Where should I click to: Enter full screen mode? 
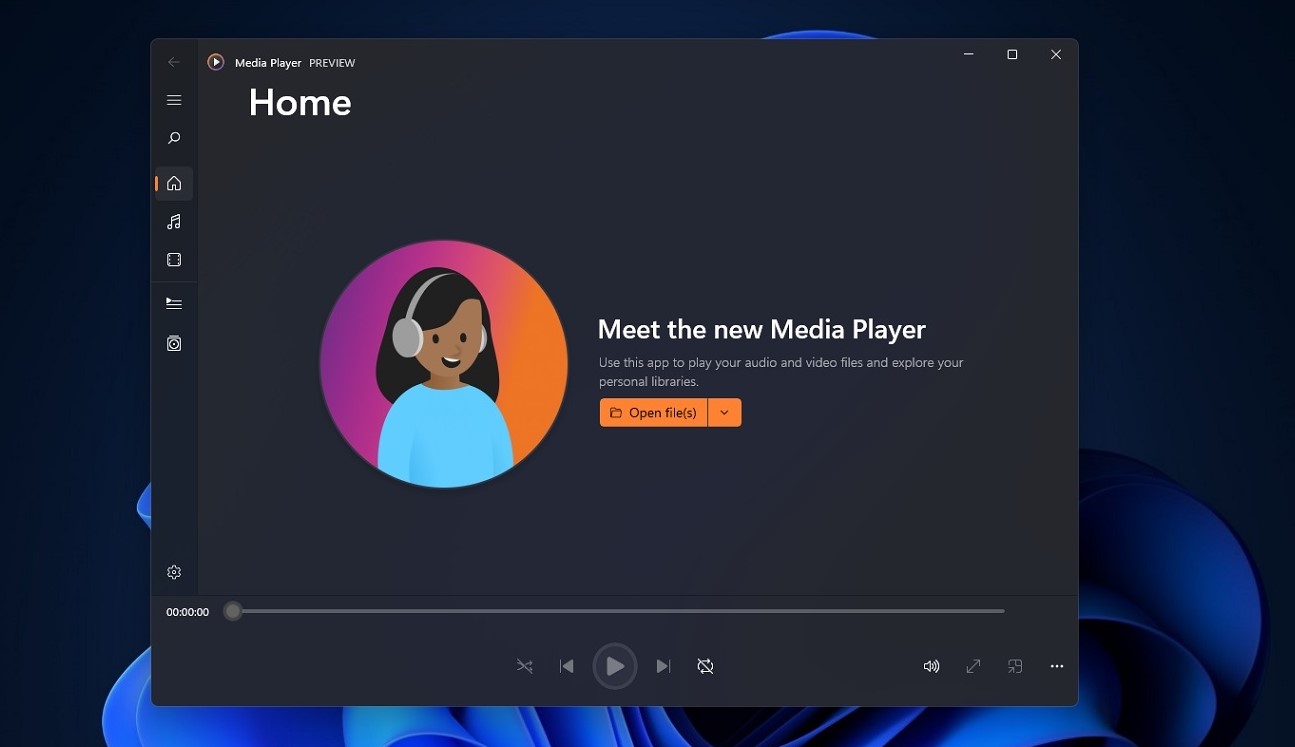973,666
